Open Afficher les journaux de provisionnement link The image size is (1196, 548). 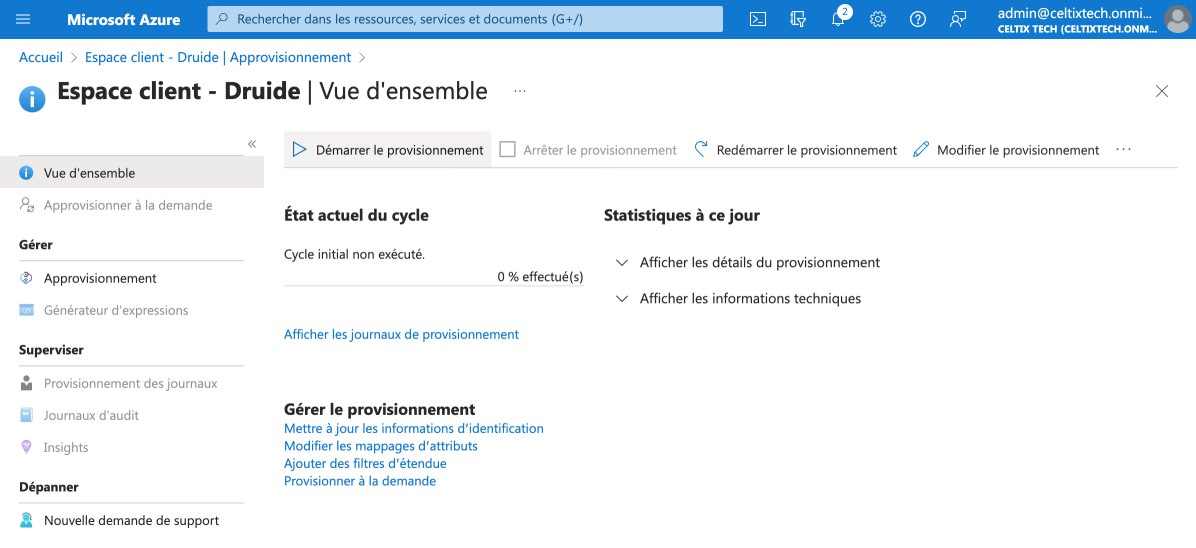click(x=401, y=334)
